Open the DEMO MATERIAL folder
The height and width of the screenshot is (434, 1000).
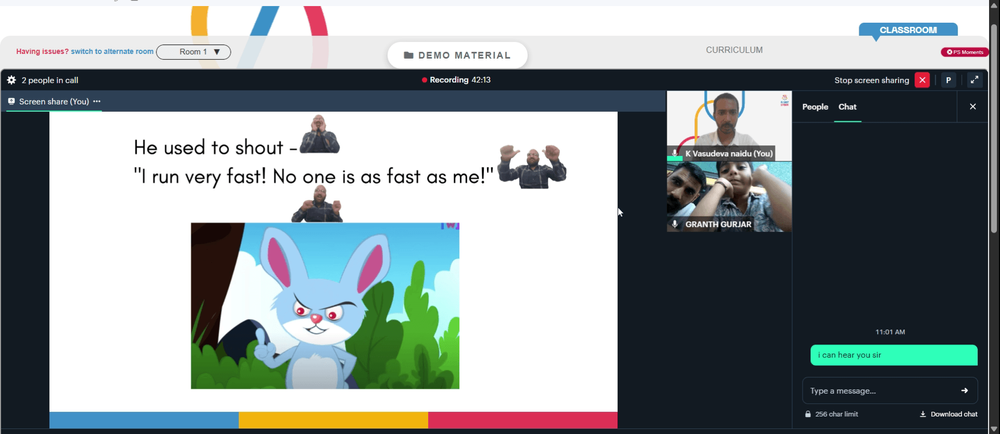(x=457, y=55)
